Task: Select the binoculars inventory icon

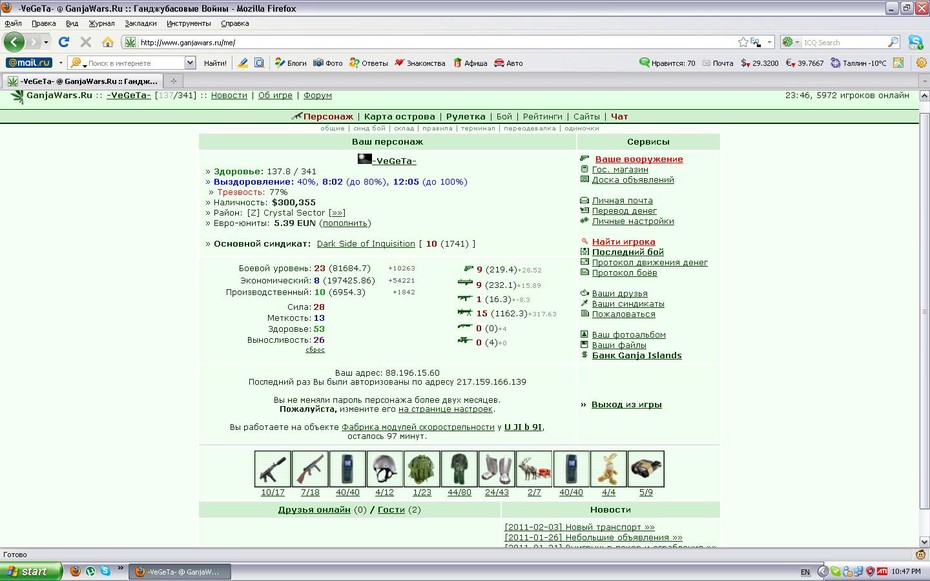Action: (646, 469)
